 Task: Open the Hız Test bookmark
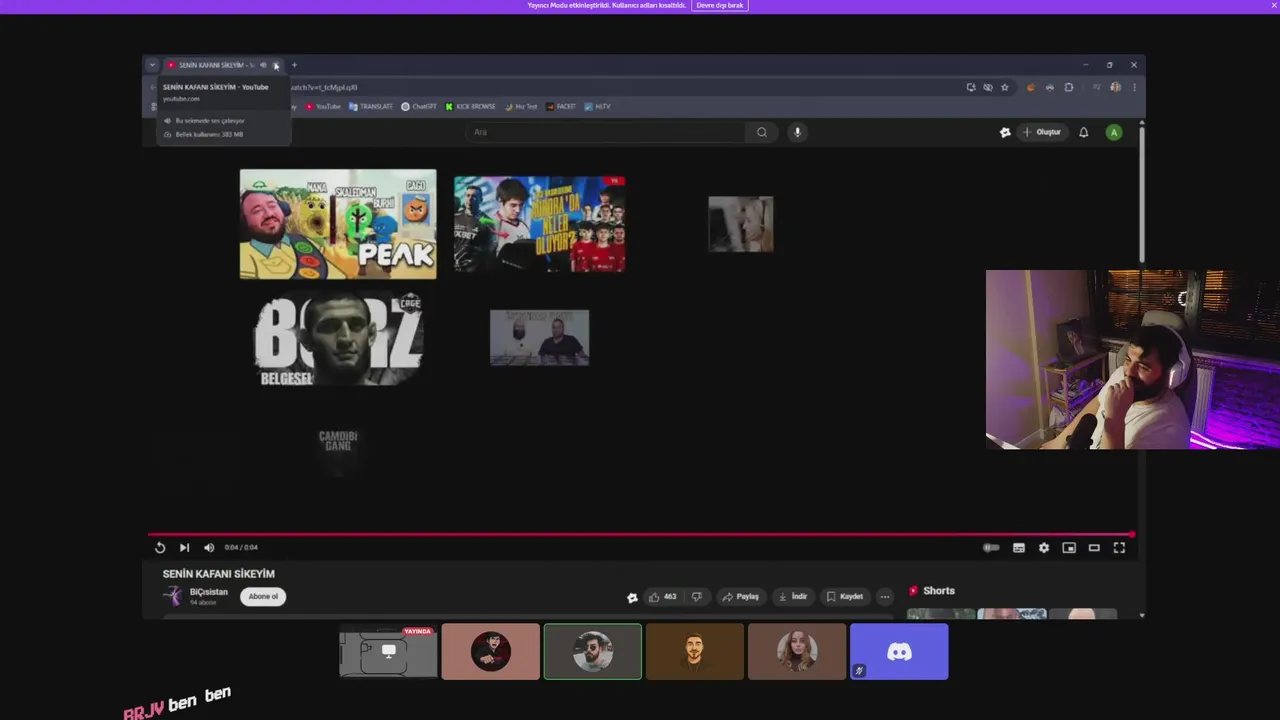[x=521, y=106]
